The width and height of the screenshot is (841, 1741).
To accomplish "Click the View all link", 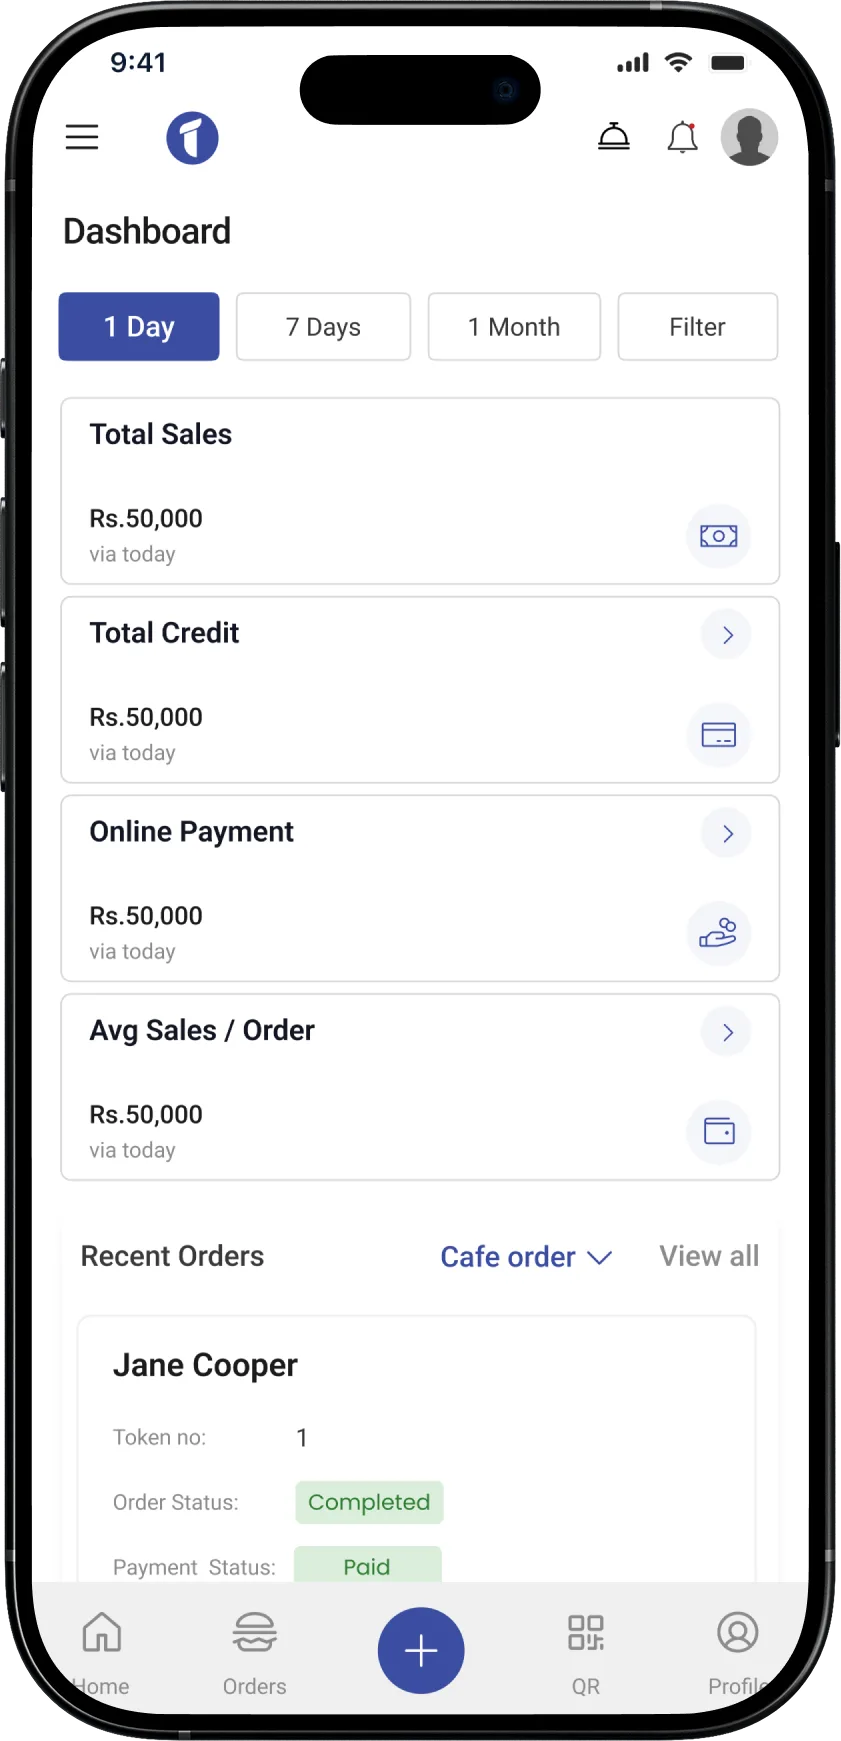I will (709, 1256).
